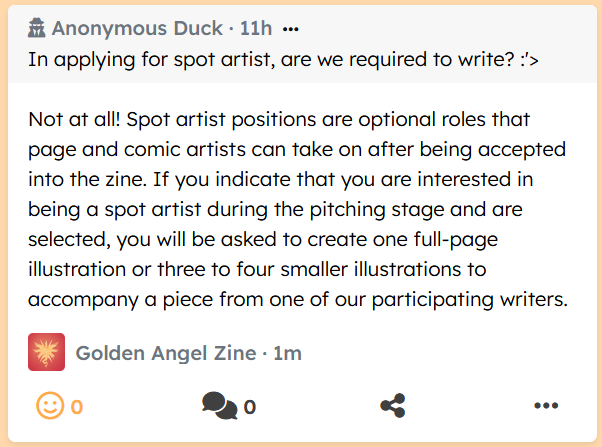Click the ":'>" emoticon in the question
The image size is (602, 447).
[526, 58]
